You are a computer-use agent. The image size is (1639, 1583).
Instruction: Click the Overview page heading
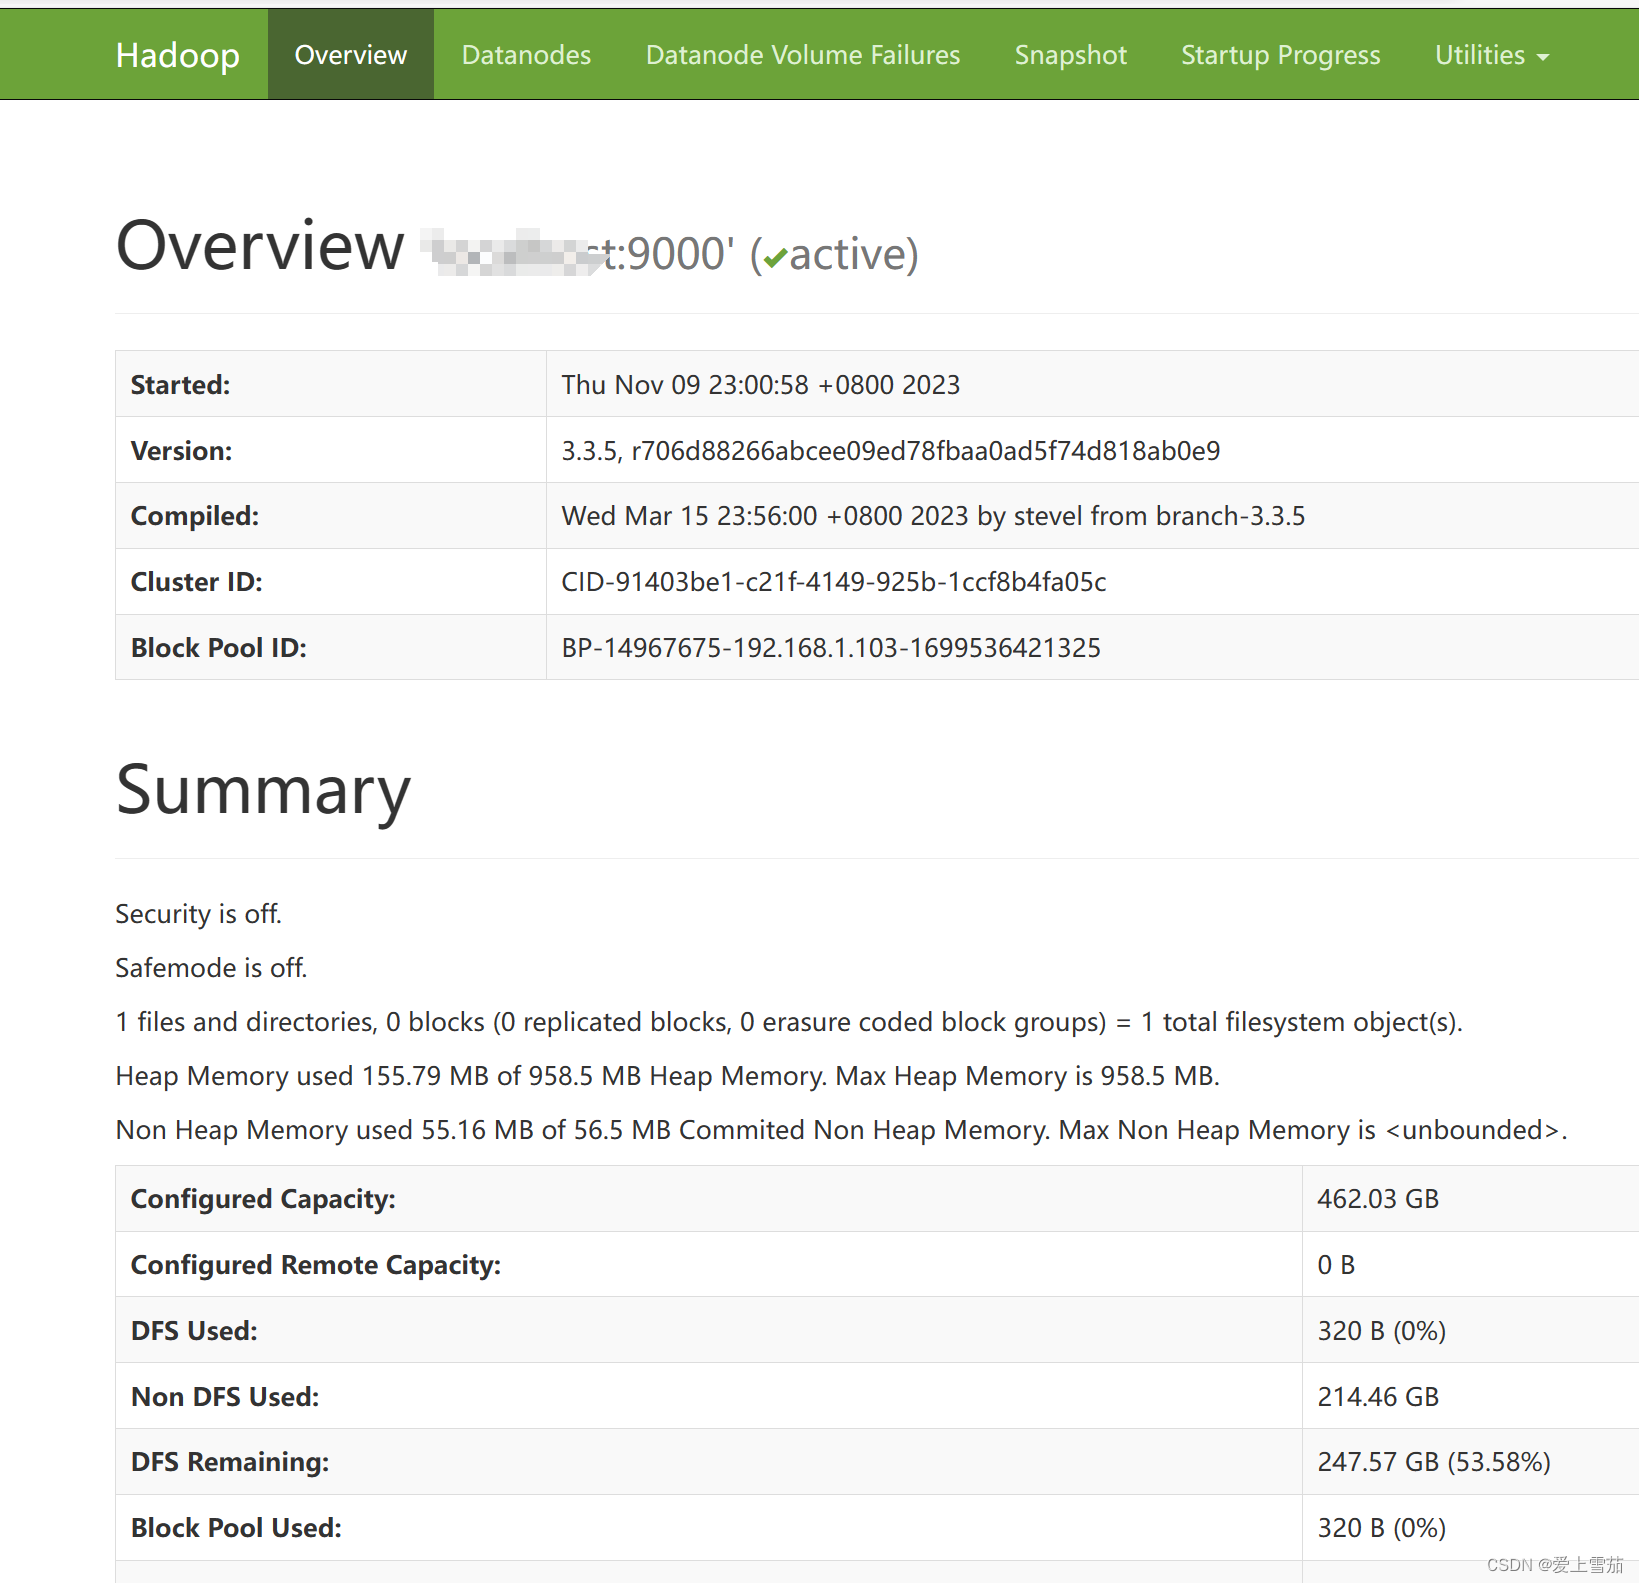click(260, 246)
